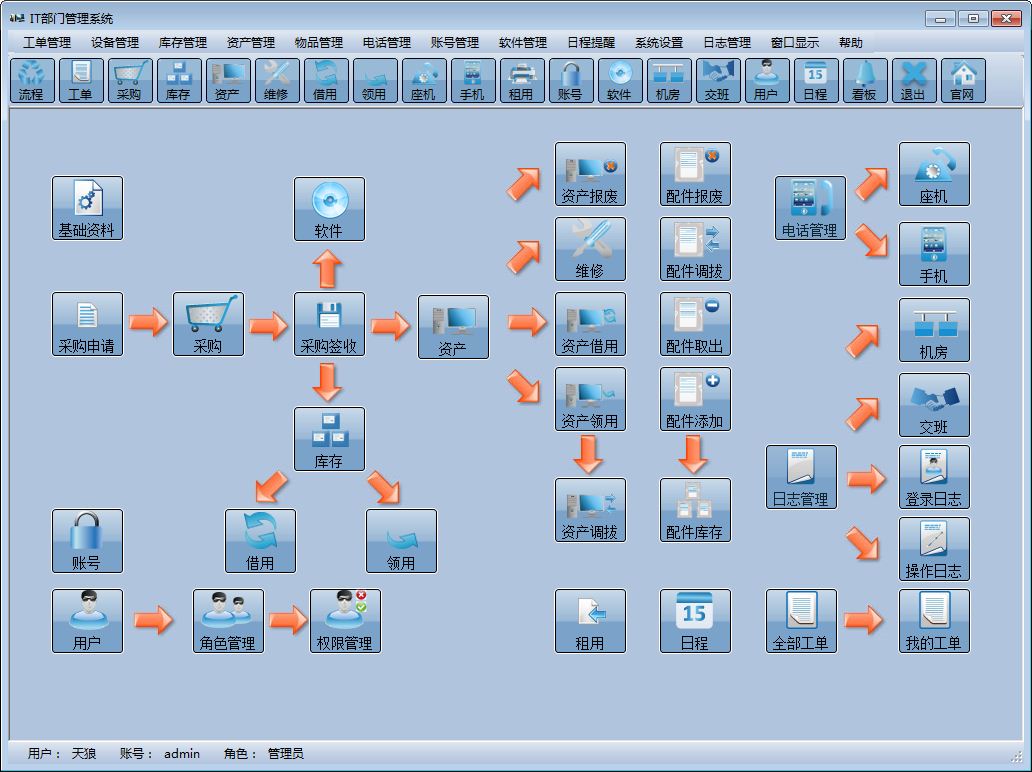Viewport: 1032px width, 772px height.
Task: Click the 采购申请 (Purchase Request) icon
Action: click(x=87, y=323)
